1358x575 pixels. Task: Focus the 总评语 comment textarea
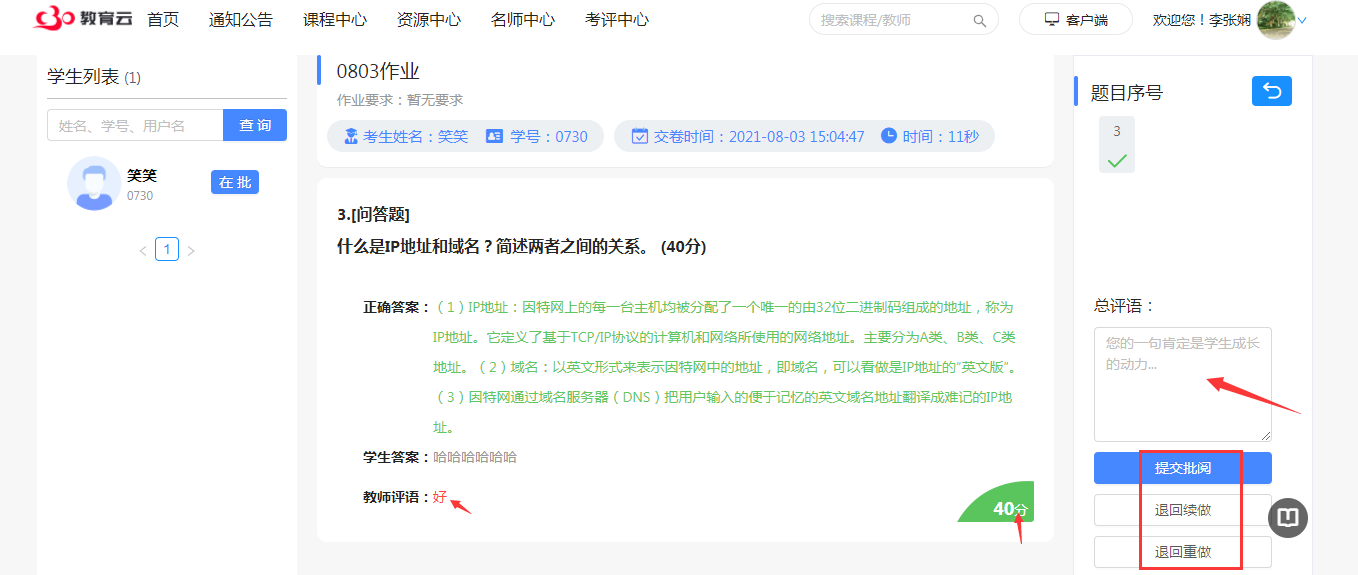(1183, 384)
